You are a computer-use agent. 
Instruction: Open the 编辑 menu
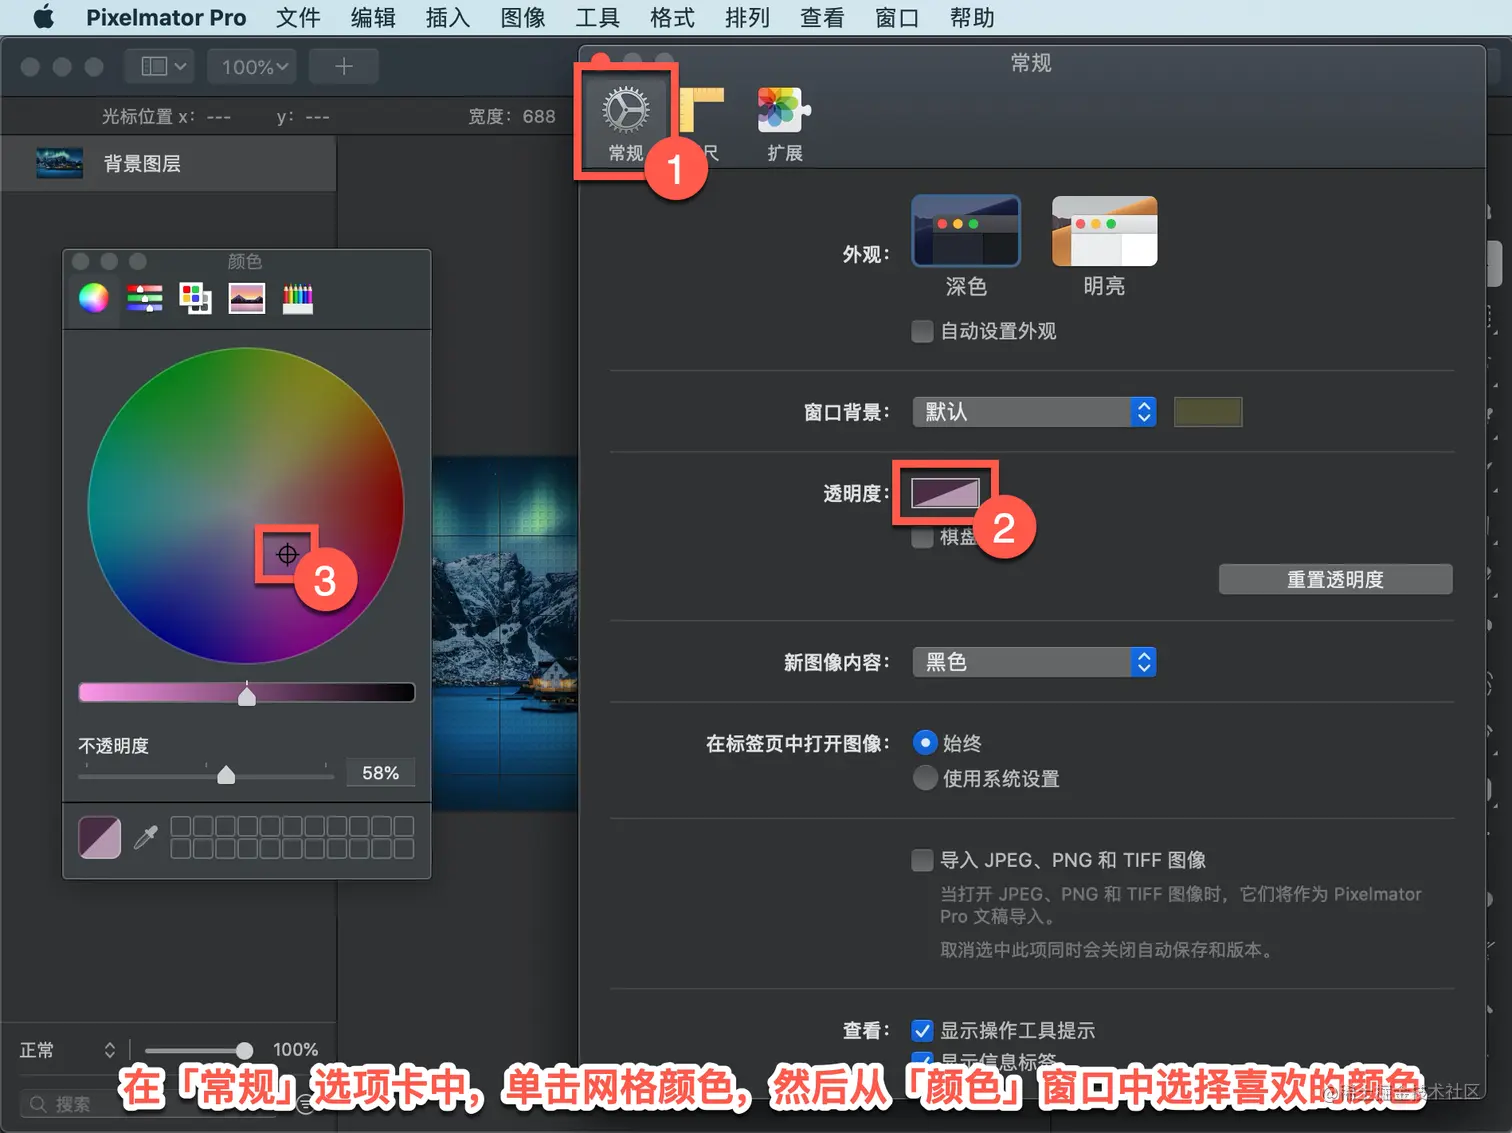click(373, 17)
